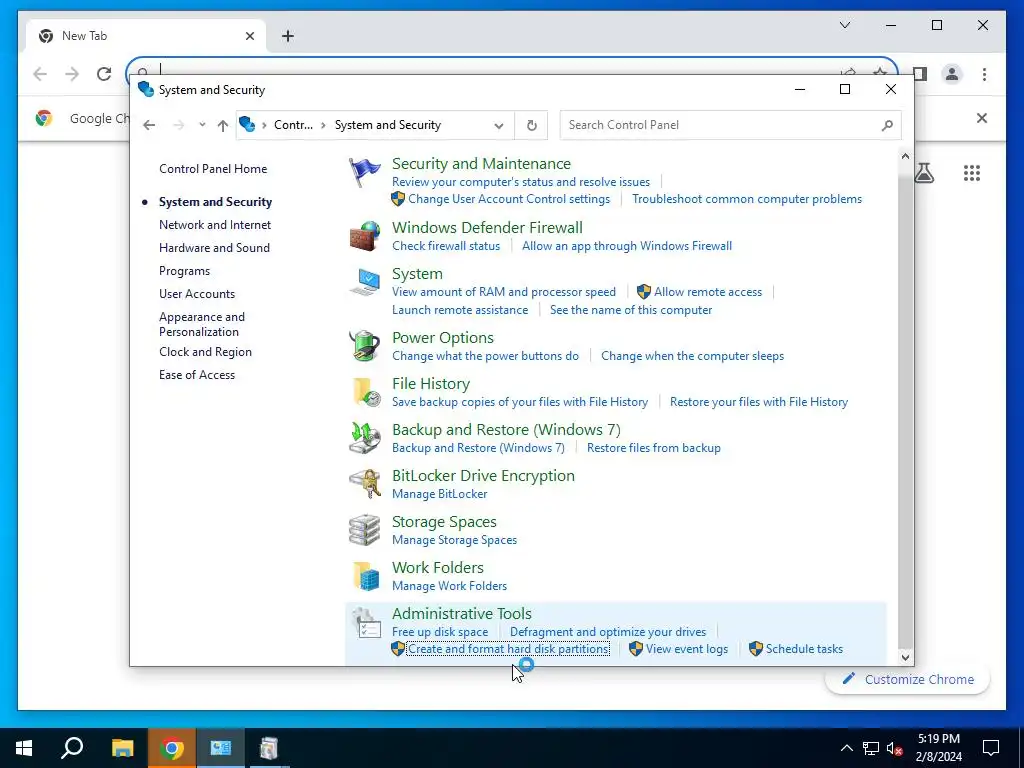Go back in Control Panel navigation
Screen dimensions: 1024x768
pyautogui.click(x=150, y=125)
